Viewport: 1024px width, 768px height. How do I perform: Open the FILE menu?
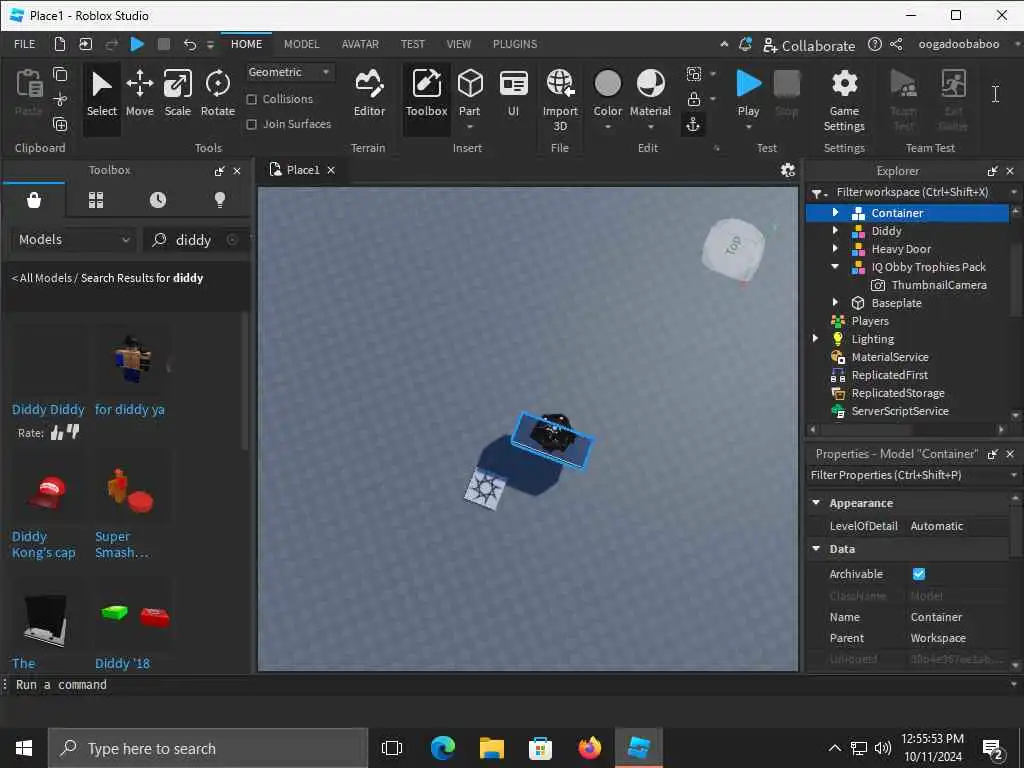[x=25, y=44]
